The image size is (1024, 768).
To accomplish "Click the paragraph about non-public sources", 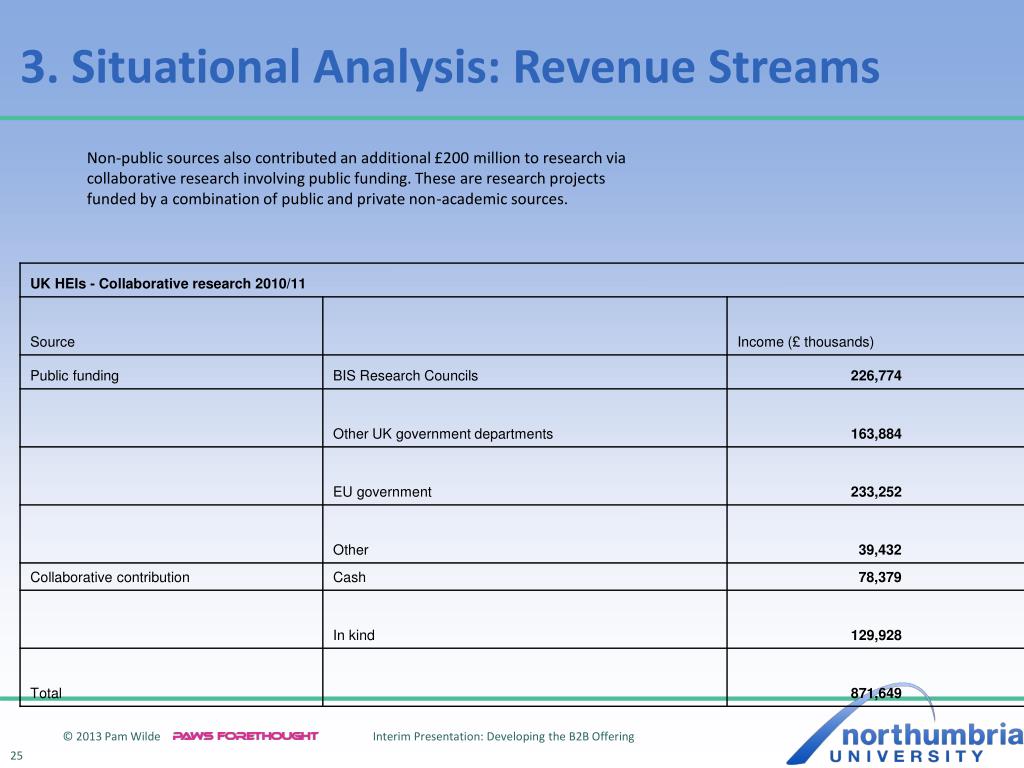I will pyautogui.click(x=356, y=178).
